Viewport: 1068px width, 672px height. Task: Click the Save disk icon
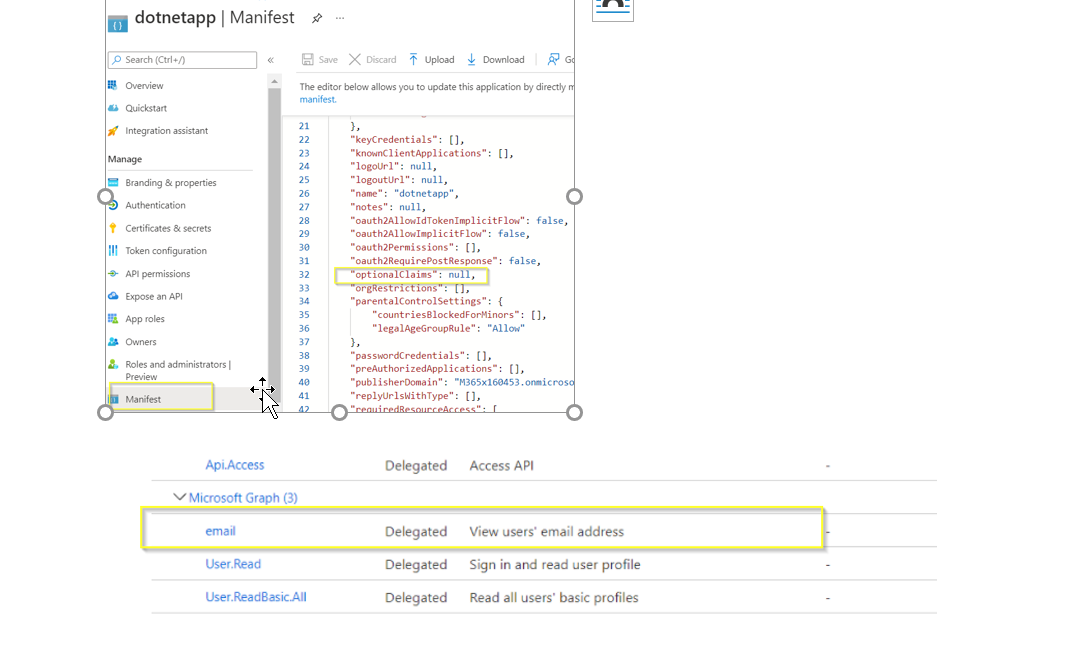(308, 60)
